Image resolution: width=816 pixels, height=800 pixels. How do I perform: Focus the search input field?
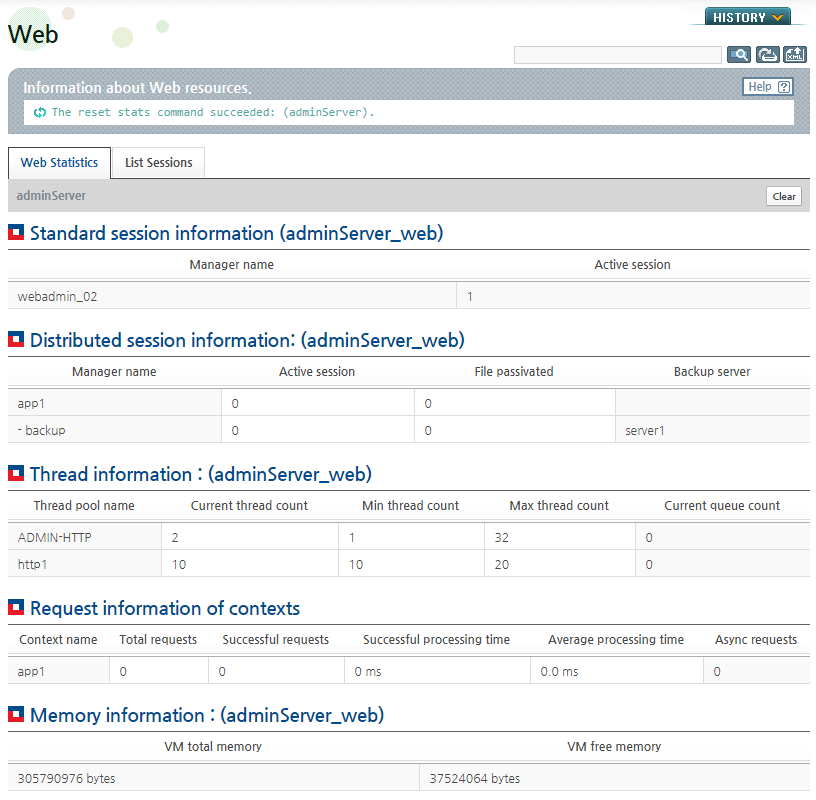click(618, 55)
